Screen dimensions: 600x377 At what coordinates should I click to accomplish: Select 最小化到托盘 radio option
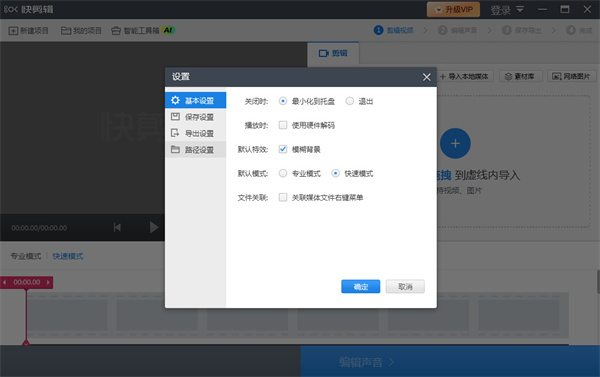click(283, 101)
